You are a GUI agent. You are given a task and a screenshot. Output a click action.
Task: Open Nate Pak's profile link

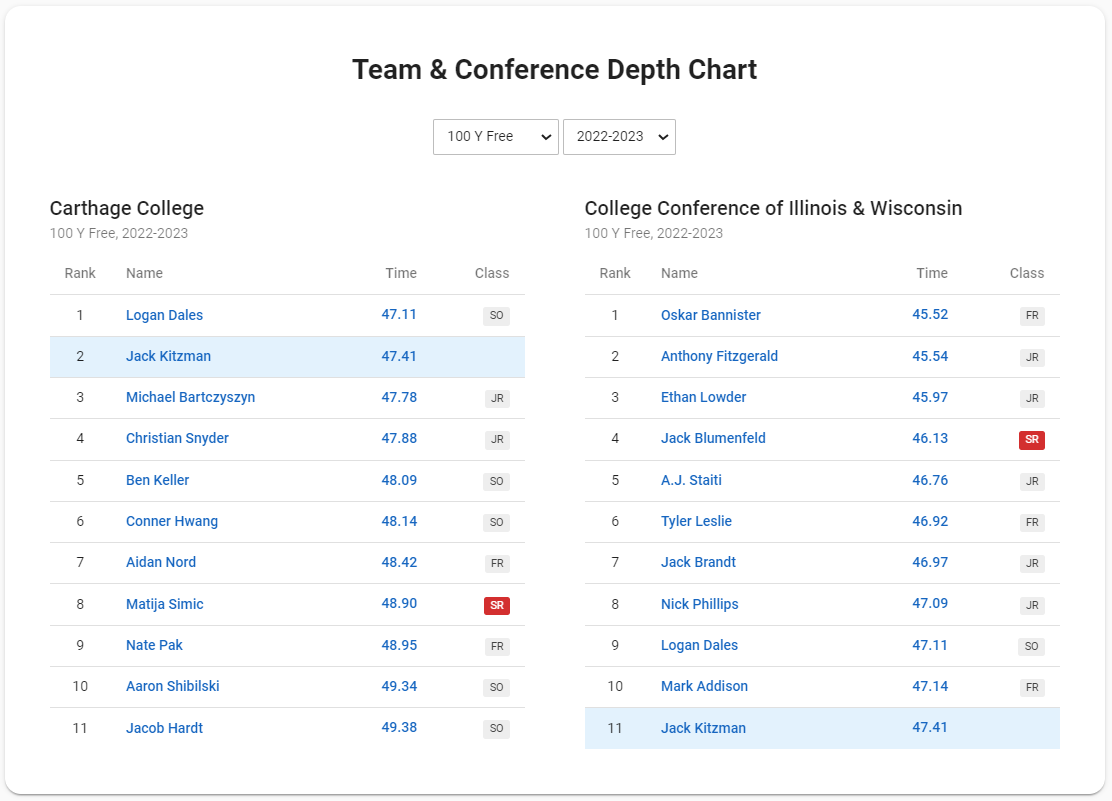(154, 646)
